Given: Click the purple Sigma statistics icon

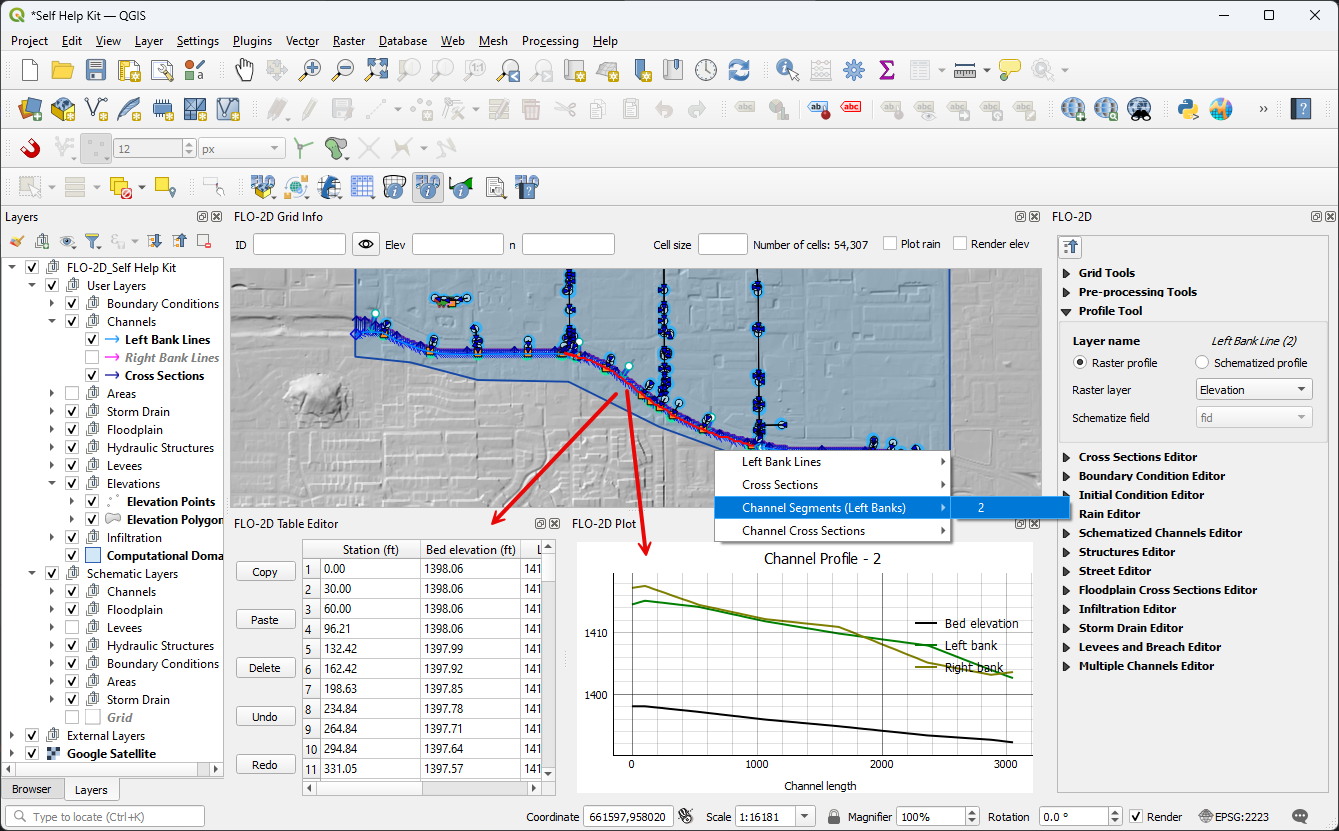Looking at the screenshot, I should 886,70.
